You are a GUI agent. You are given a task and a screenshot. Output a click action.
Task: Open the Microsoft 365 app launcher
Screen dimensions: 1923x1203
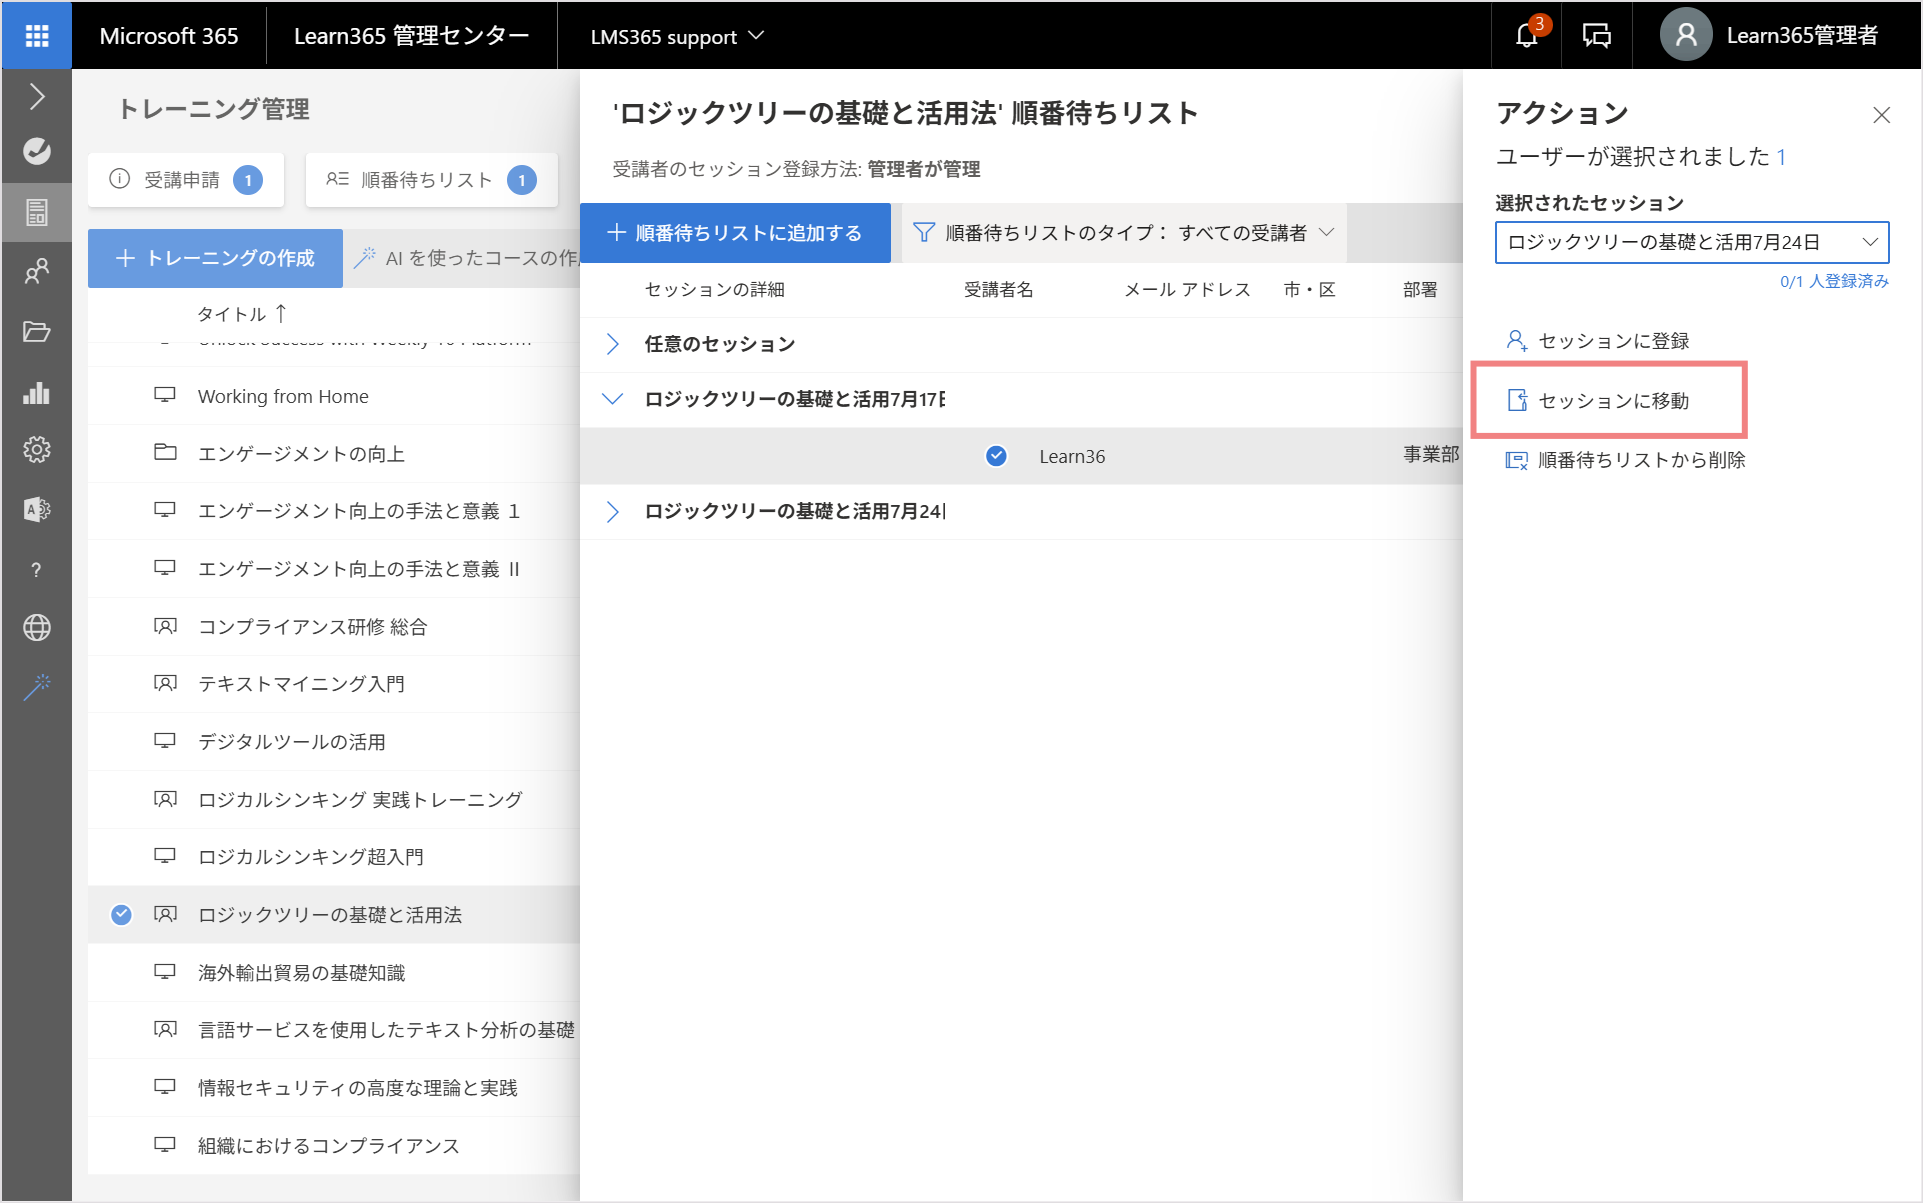pyautogui.click(x=37, y=36)
